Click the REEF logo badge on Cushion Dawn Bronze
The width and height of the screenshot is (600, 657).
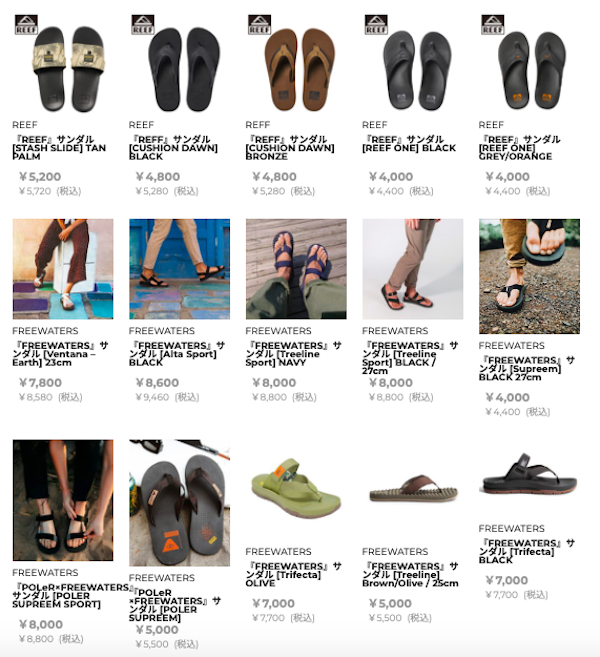coord(259,24)
